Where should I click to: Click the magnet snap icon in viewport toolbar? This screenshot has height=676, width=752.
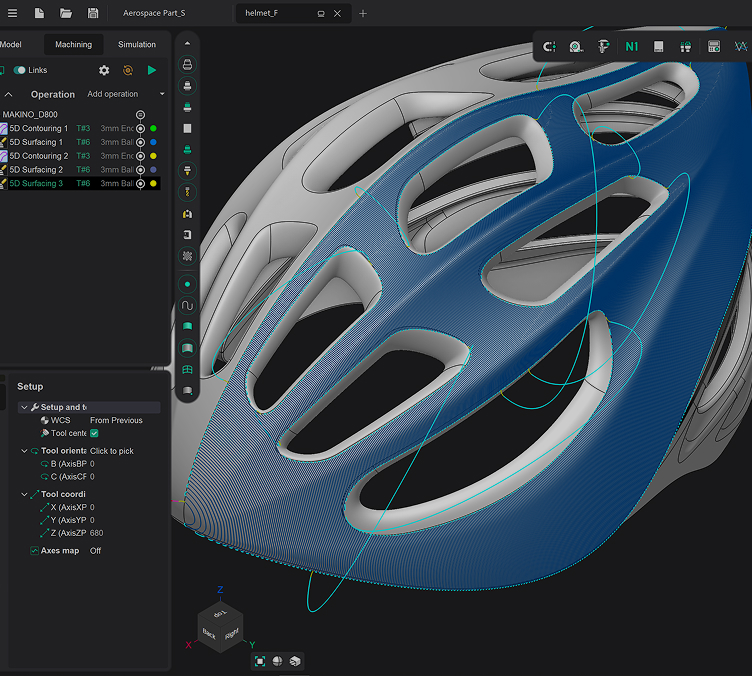click(549, 47)
